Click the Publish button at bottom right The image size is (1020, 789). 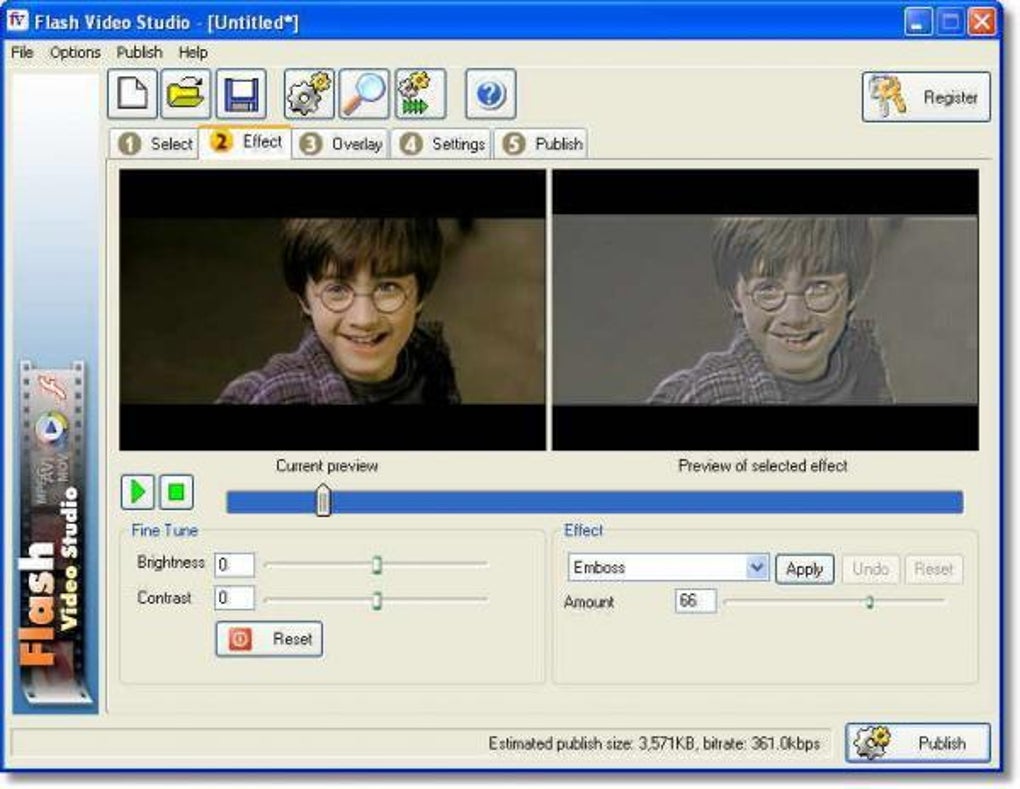(x=918, y=742)
